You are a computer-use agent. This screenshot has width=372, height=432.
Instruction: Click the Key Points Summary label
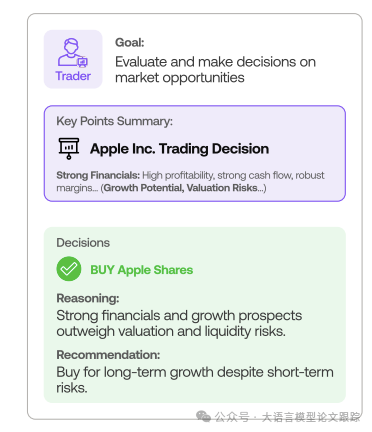click(x=115, y=121)
